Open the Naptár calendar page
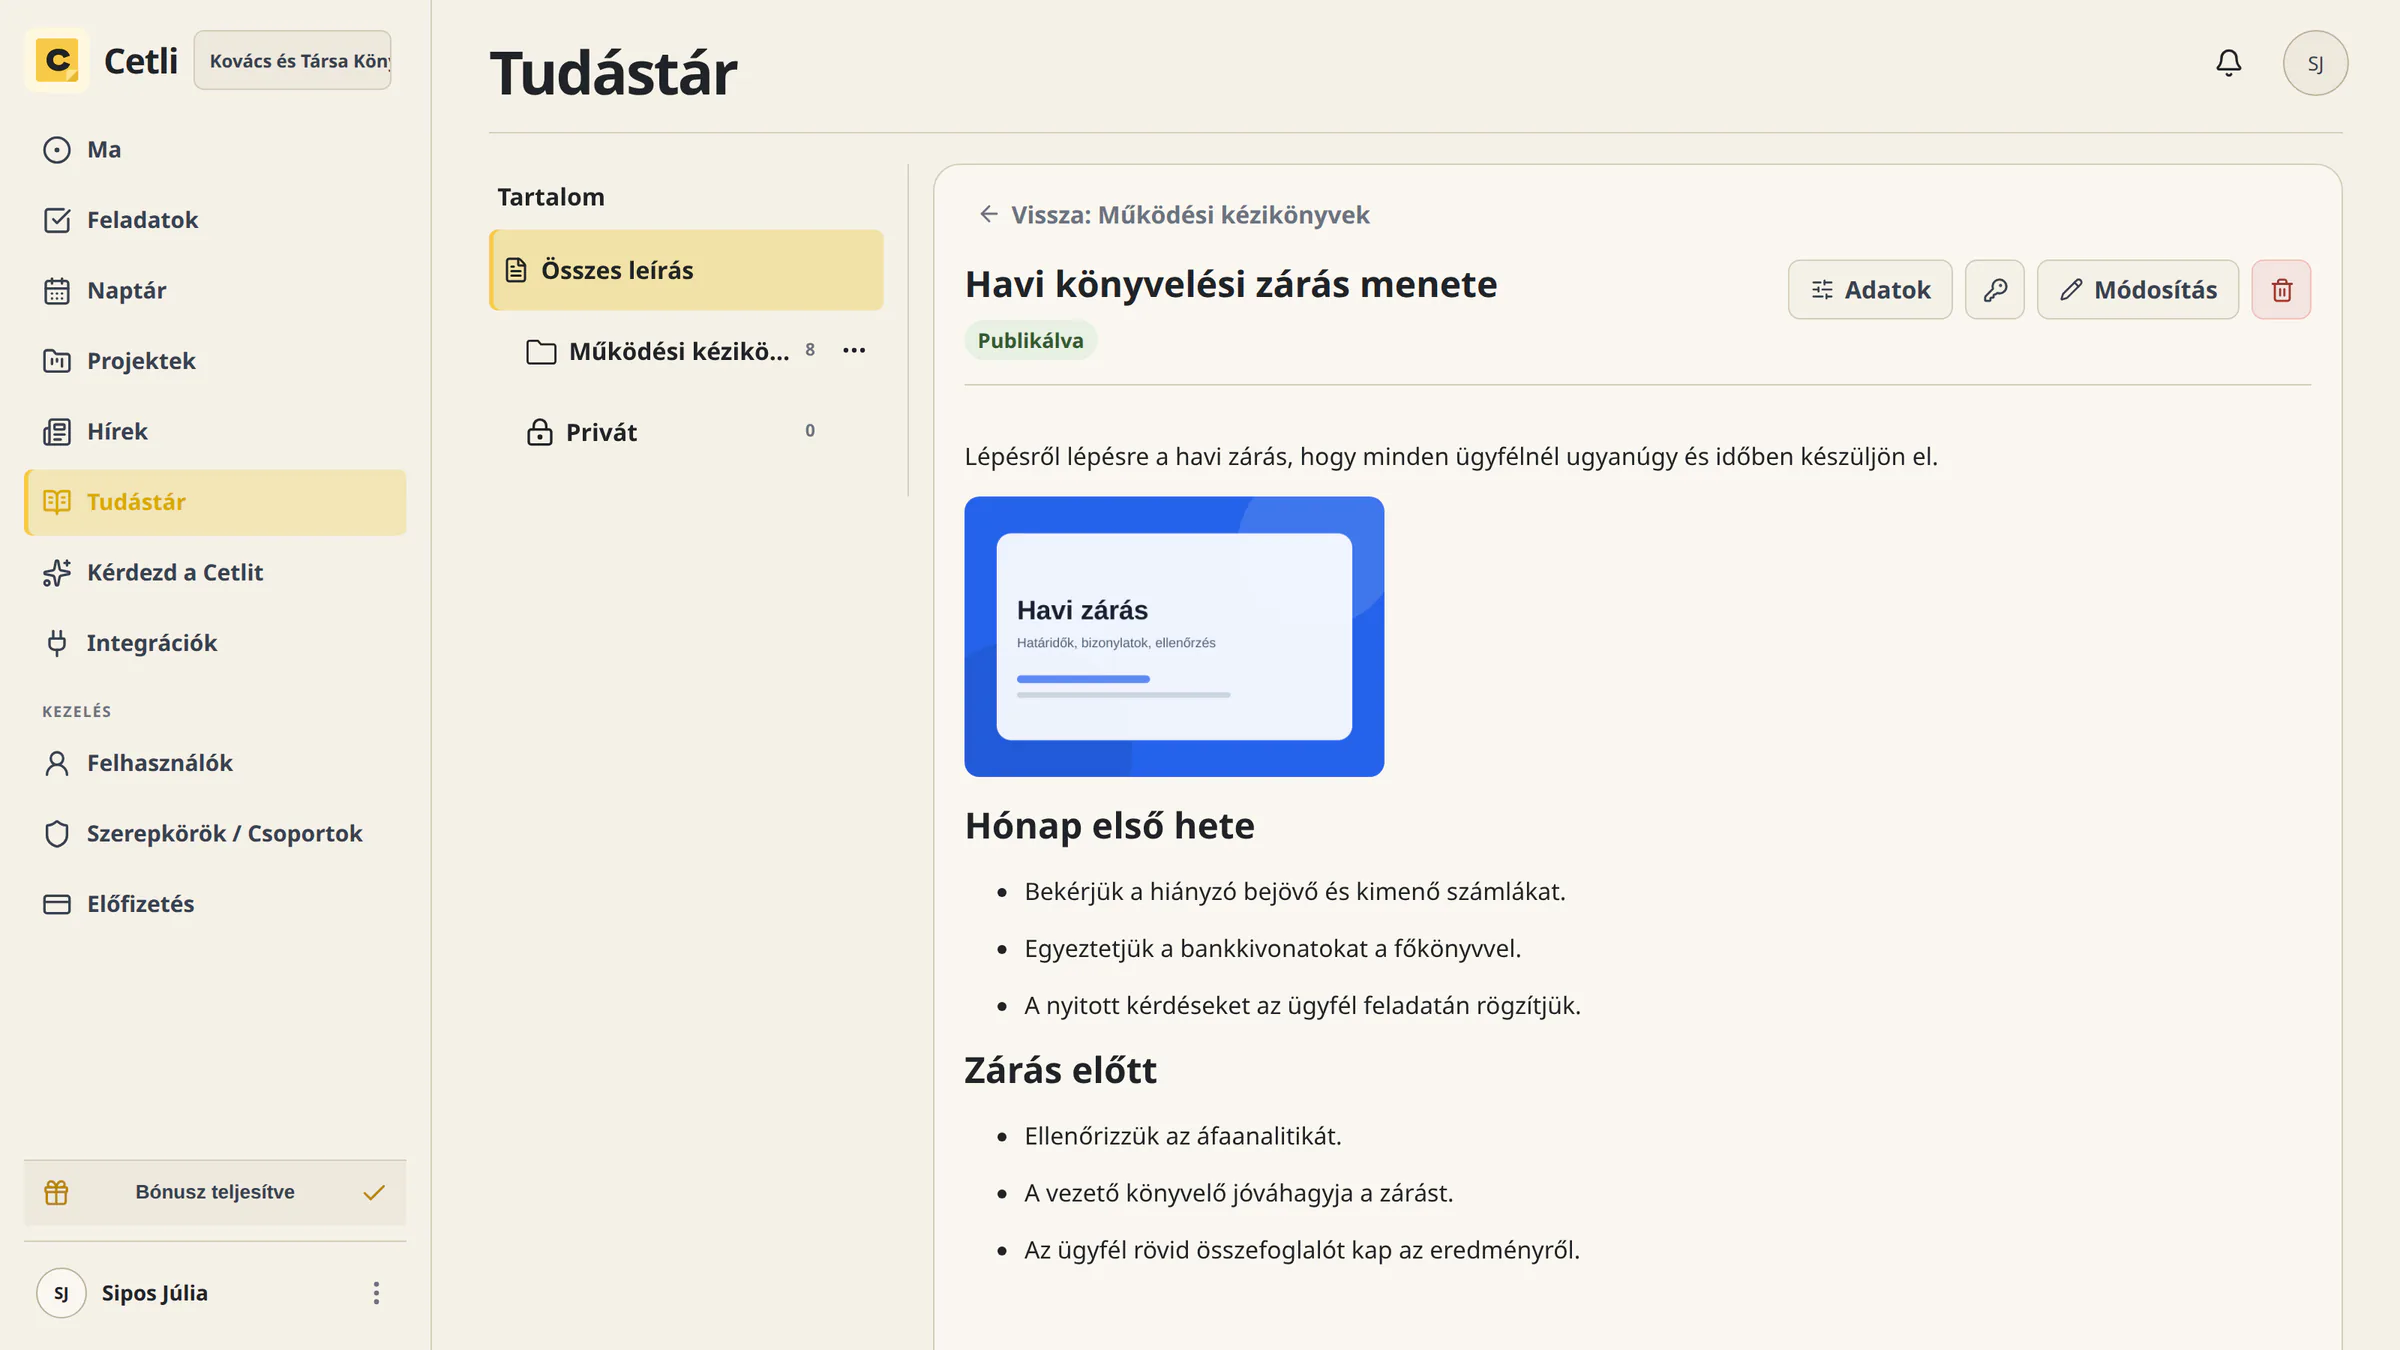 [215, 291]
